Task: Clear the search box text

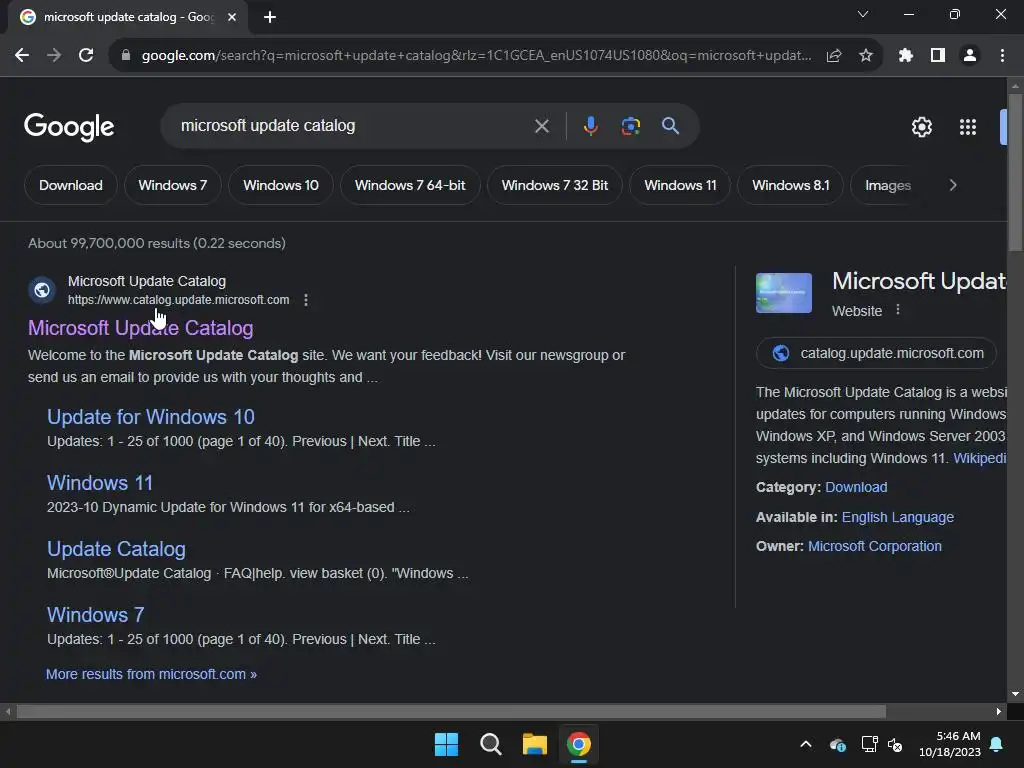Action: pos(541,126)
